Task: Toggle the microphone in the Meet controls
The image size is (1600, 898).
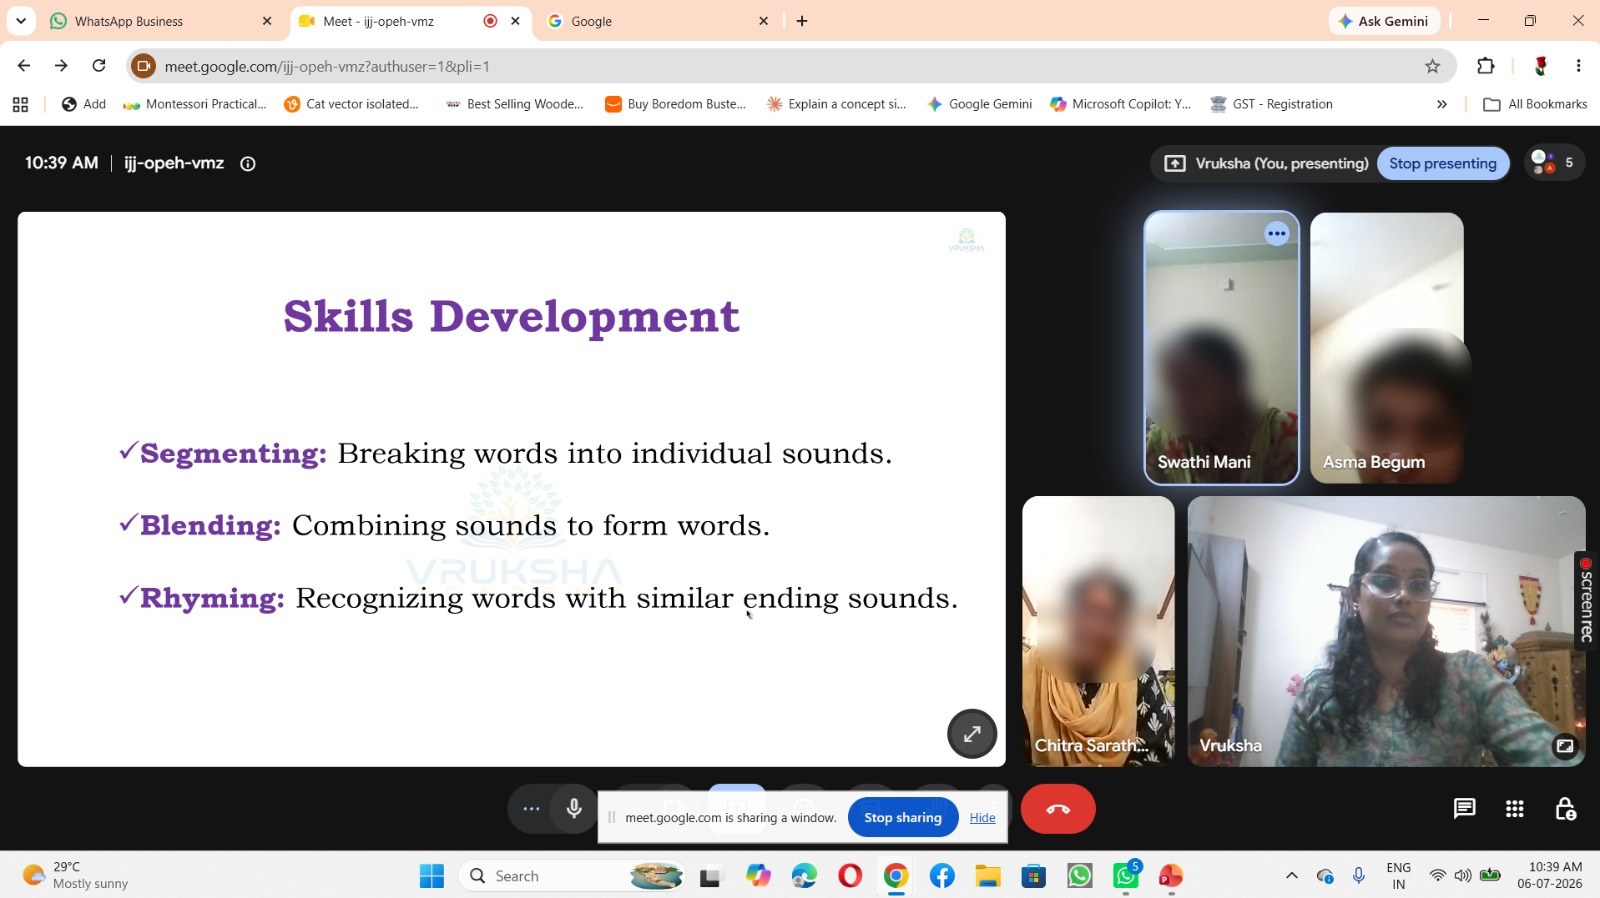Action: [x=574, y=808]
